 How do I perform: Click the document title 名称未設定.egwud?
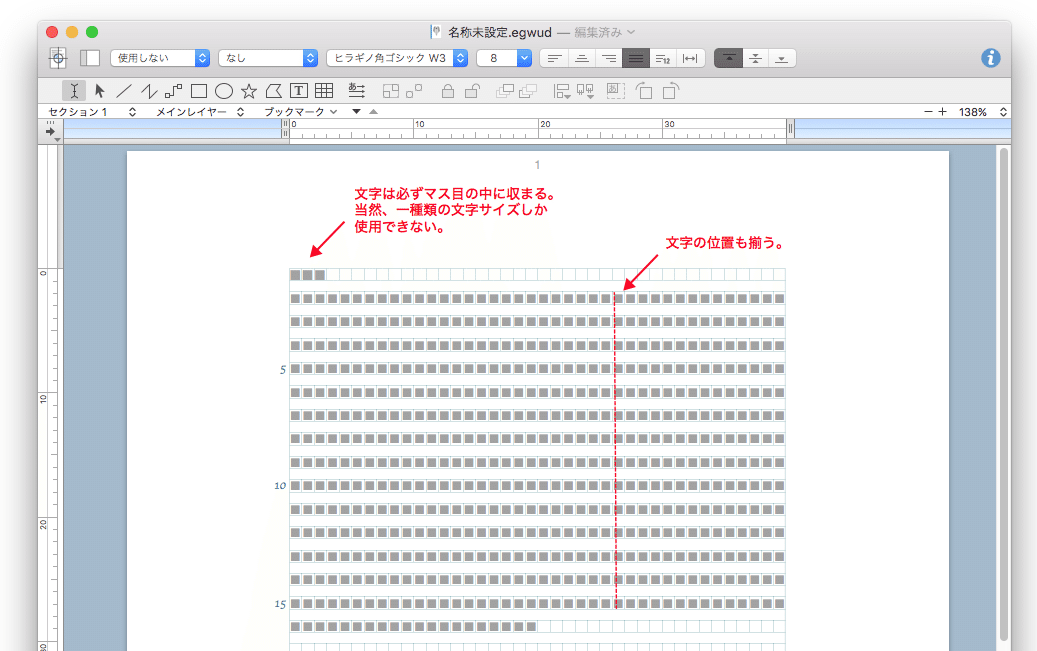pyautogui.click(x=500, y=32)
